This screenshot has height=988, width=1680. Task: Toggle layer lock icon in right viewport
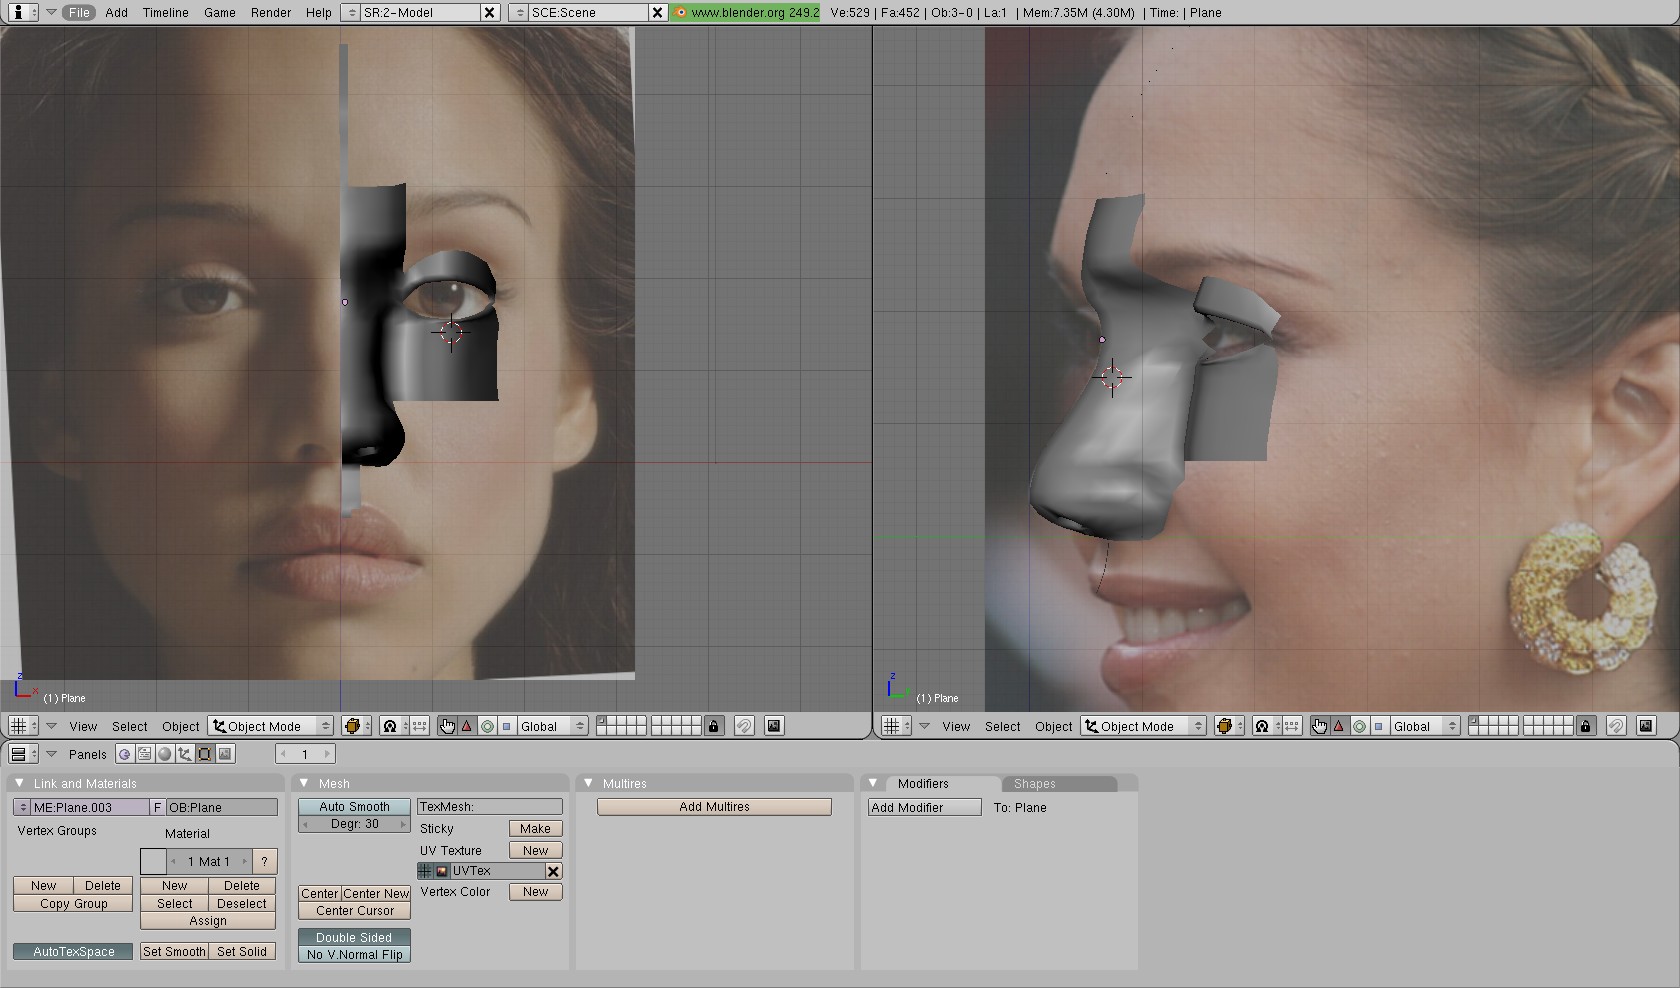pos(1585,727)
